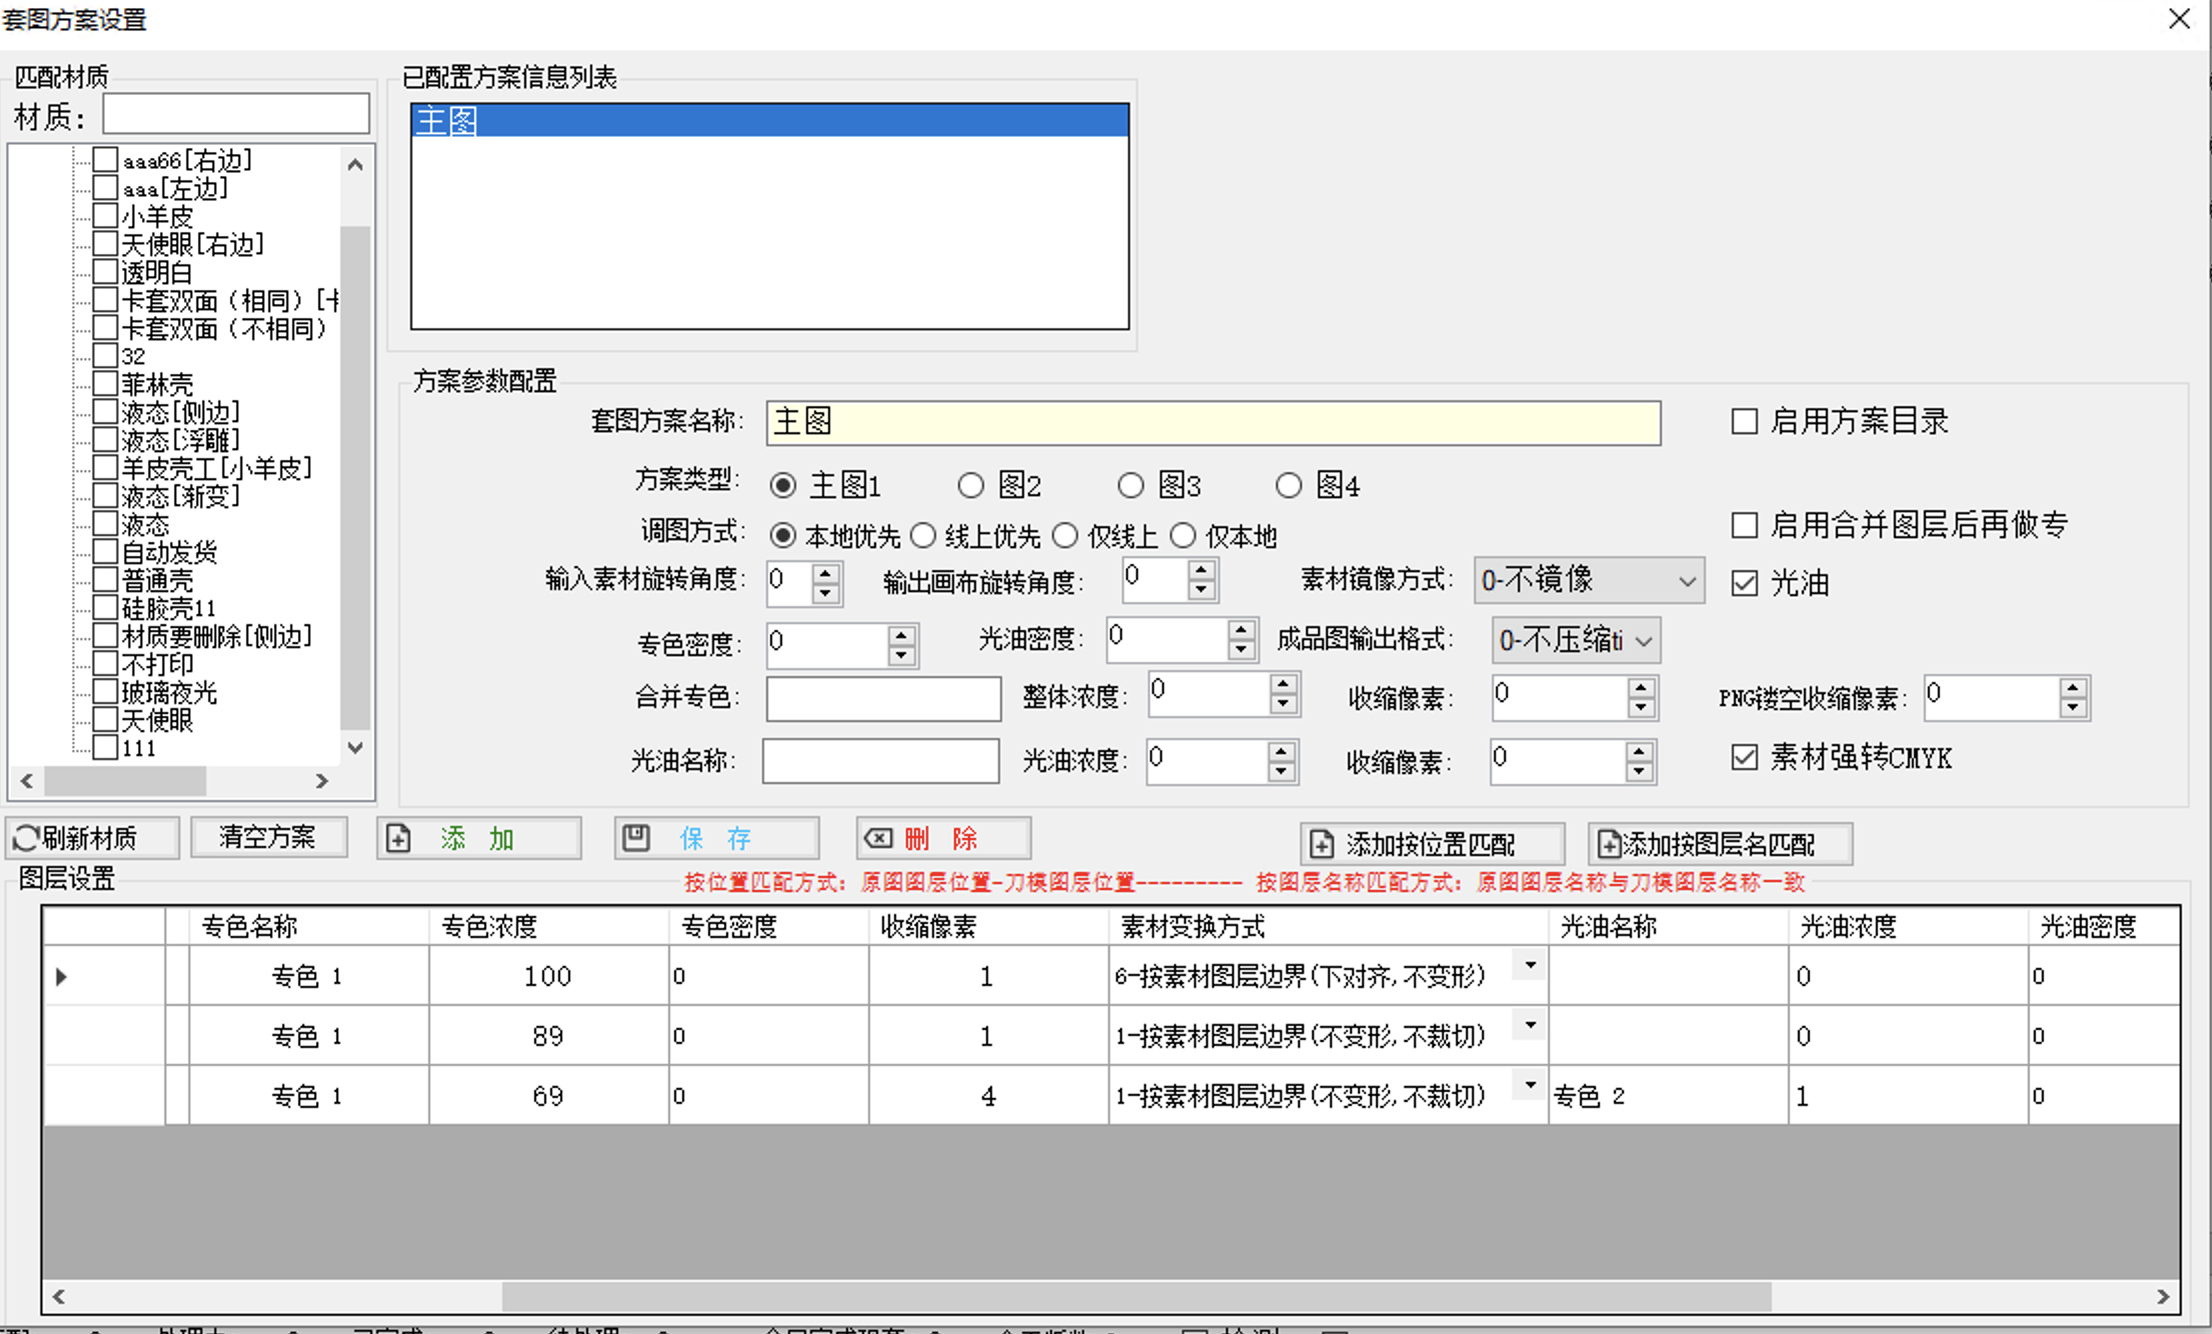Enable the 启用方案目录 checkbox

tap(1744, 421)
